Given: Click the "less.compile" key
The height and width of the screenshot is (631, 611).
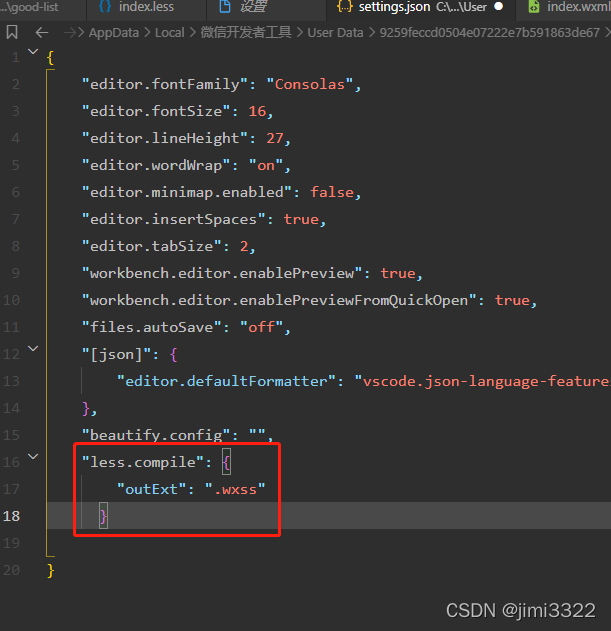Looking at the screenshot, I should click(143, 462).
